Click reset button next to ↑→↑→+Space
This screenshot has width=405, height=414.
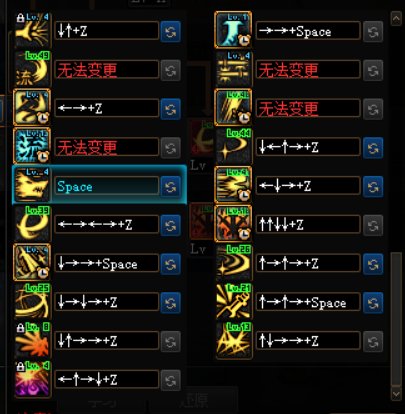373,303
